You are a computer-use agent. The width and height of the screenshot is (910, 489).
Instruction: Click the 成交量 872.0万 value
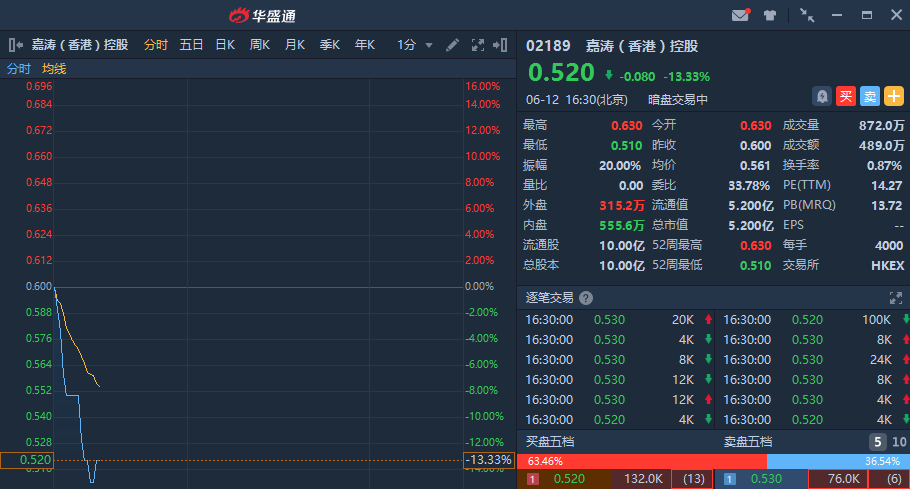point(881,125)
